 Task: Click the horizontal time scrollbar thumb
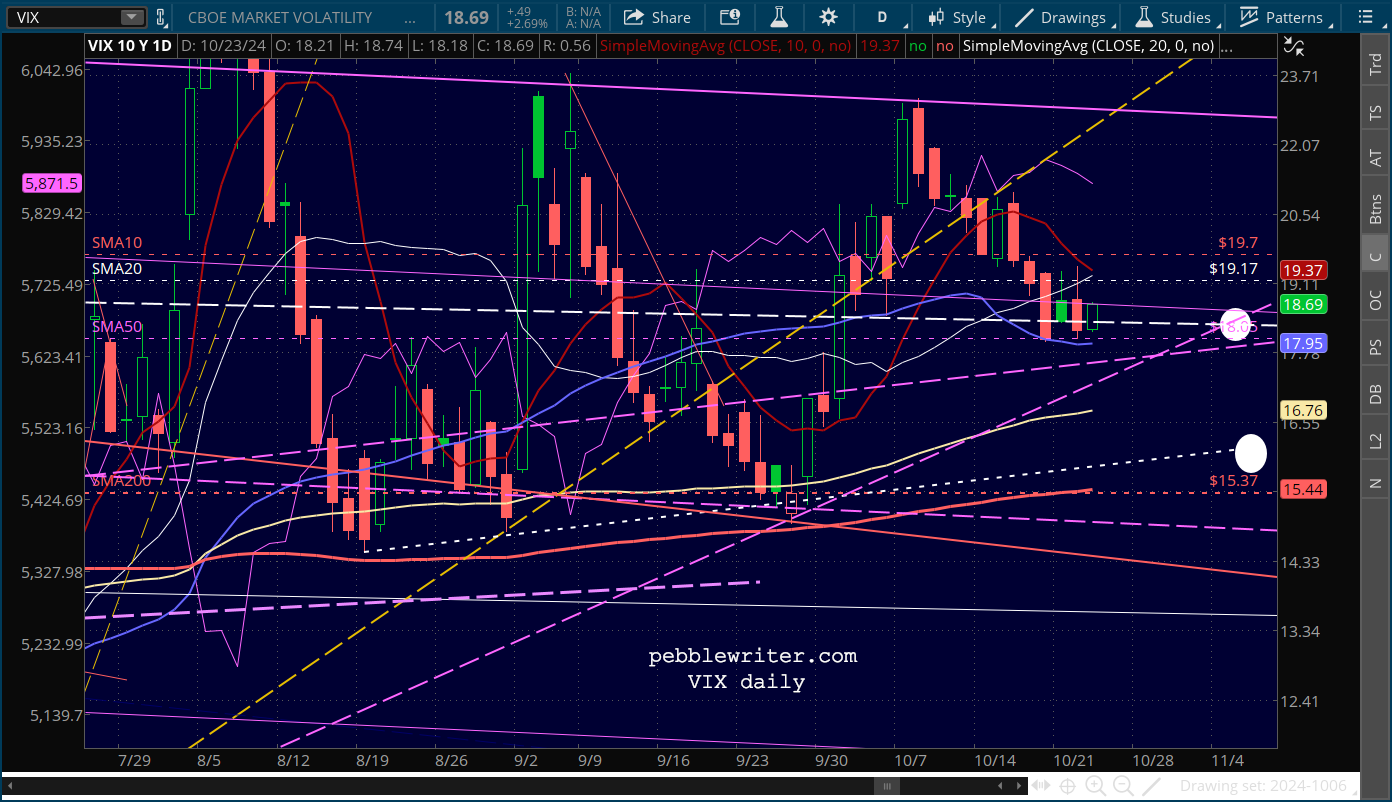[x=885, y=787]
